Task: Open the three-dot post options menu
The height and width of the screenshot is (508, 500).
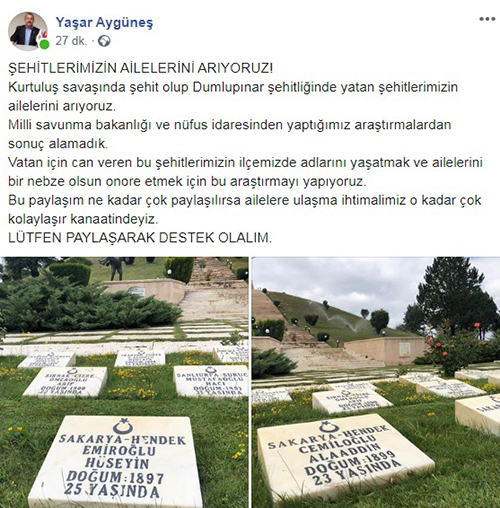Action: tap(487, 19)
